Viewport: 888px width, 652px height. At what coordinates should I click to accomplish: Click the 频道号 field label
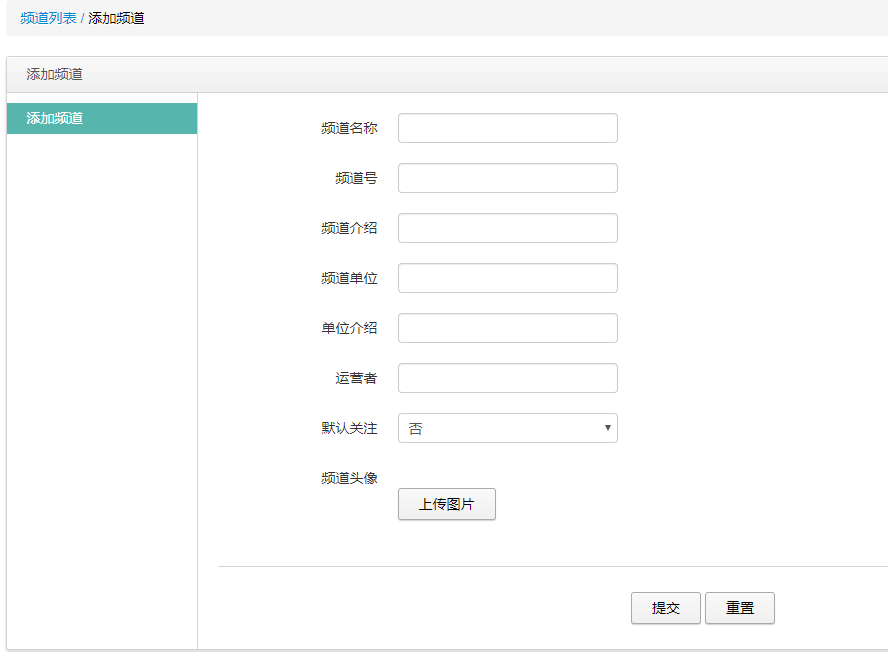(x=356, y=178)
